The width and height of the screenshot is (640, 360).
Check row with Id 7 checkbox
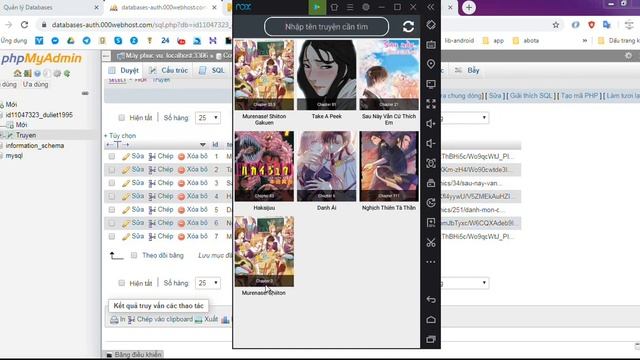pyautogui.click(x=111, y=236)
